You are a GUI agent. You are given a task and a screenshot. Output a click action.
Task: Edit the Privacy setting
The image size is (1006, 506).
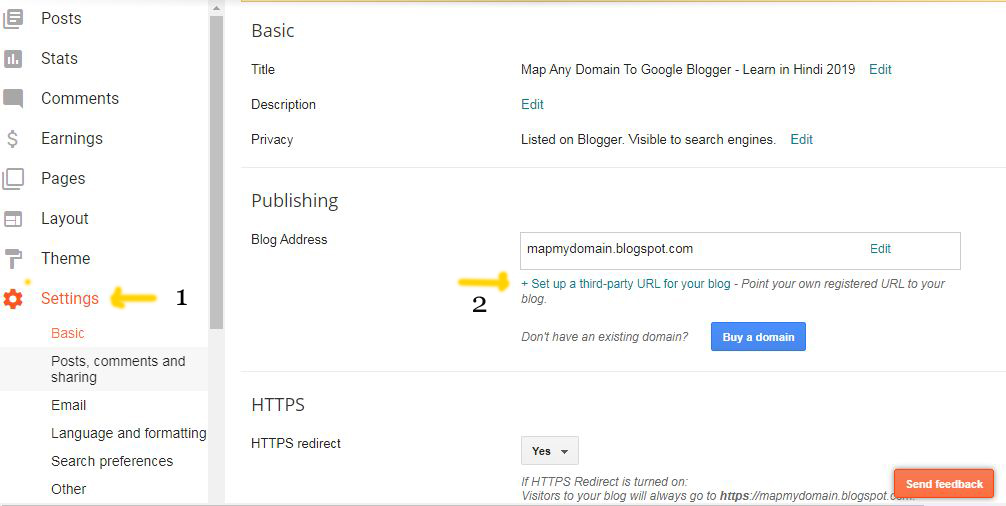pos(801,139)
